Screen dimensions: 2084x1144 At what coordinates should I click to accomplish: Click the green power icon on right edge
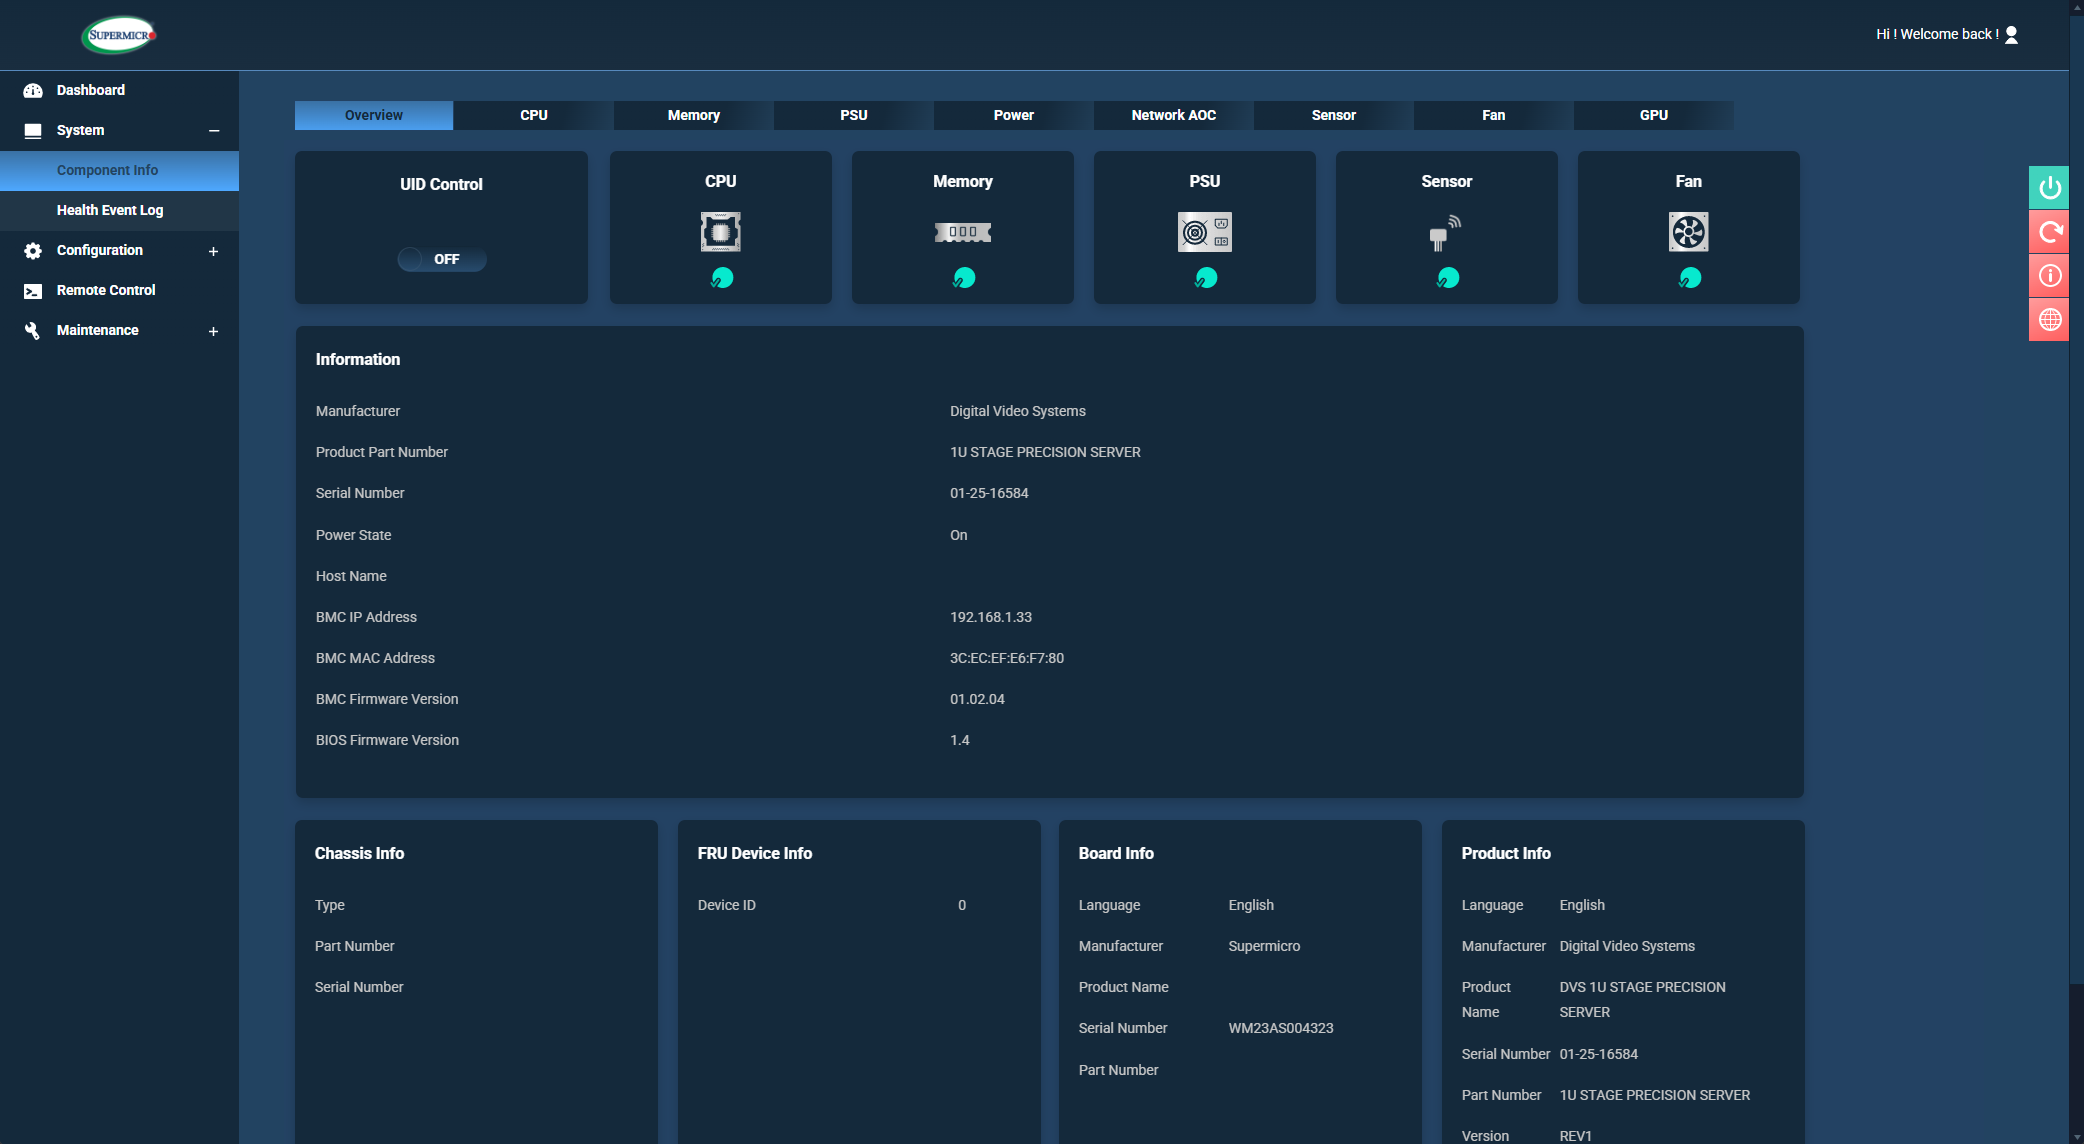2049,188
